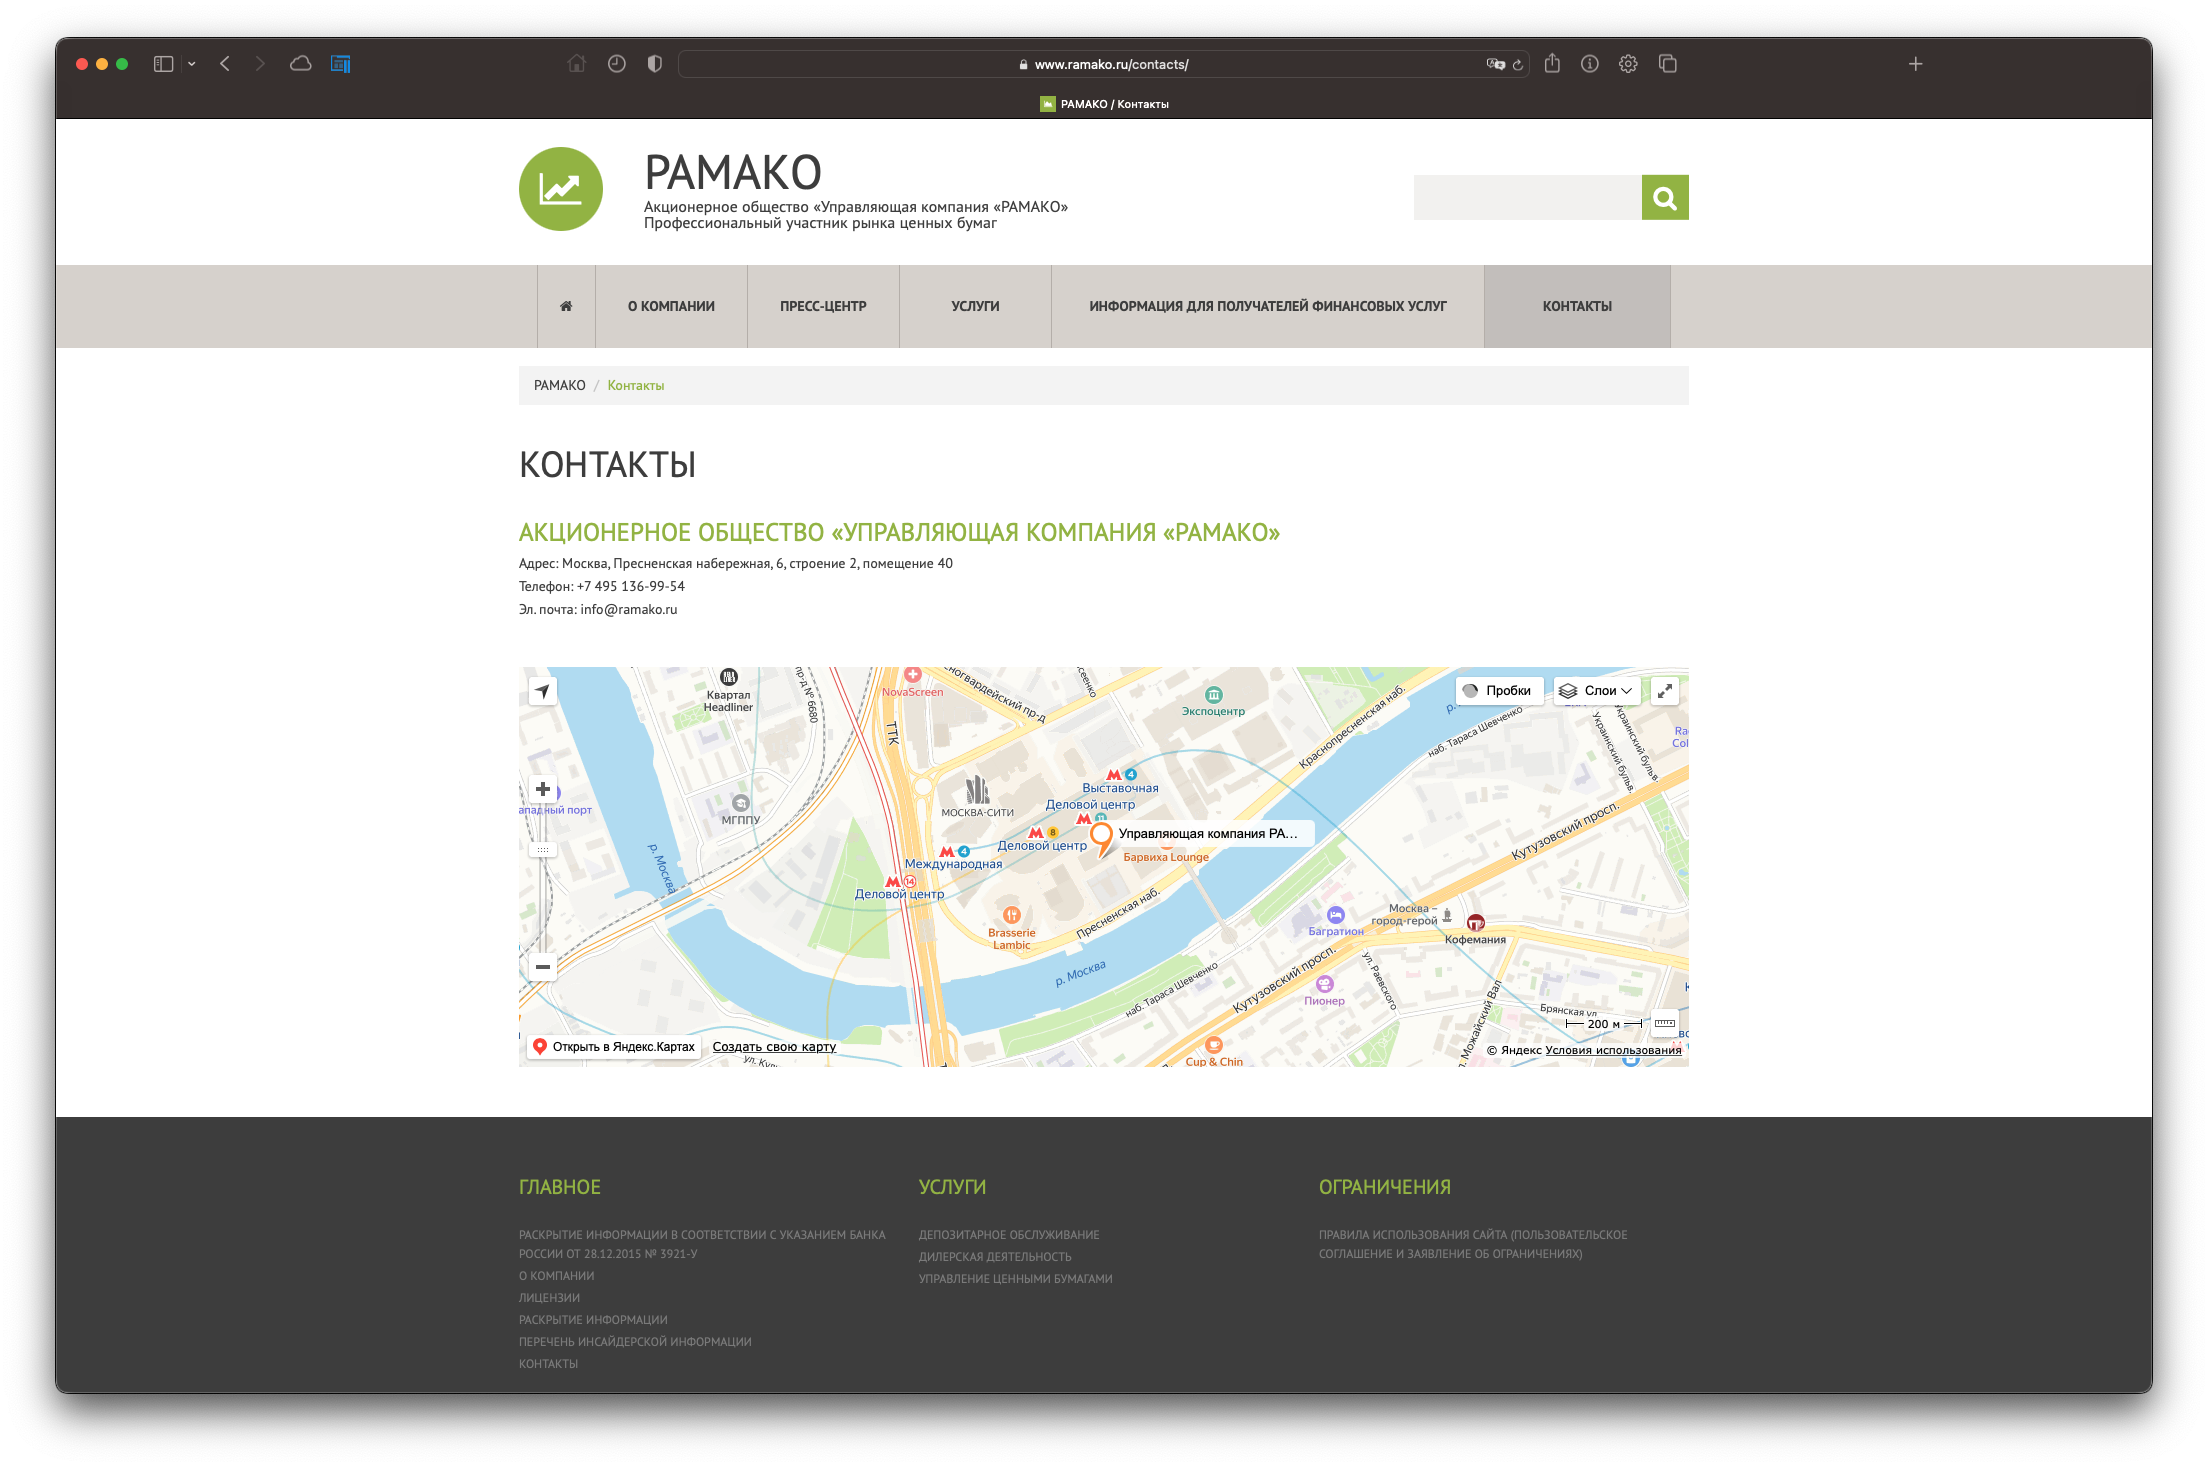The image size is (2208, 1467).
Task: Click the privacy shield icon
Action: [655, 64]
